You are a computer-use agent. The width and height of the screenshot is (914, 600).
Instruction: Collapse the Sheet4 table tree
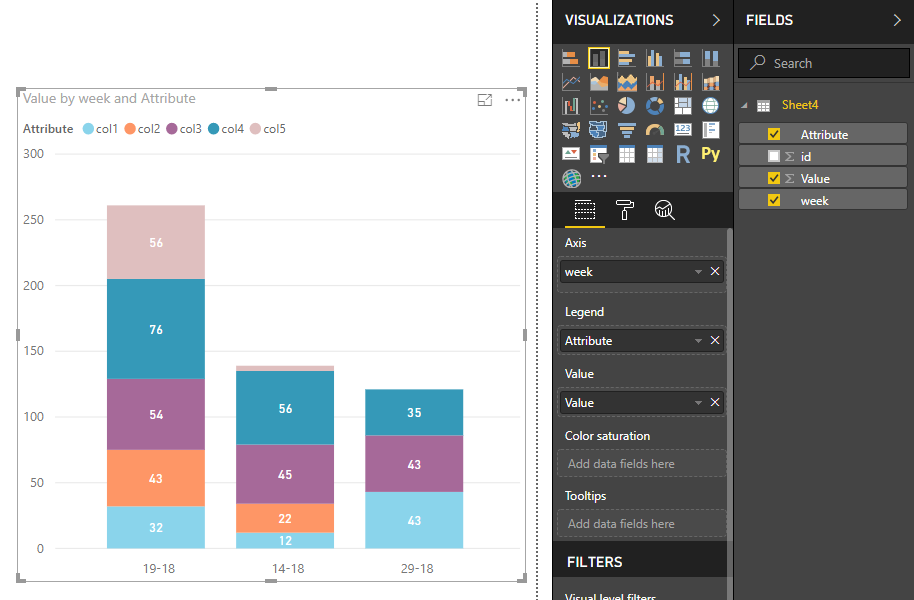pos(744,106)
